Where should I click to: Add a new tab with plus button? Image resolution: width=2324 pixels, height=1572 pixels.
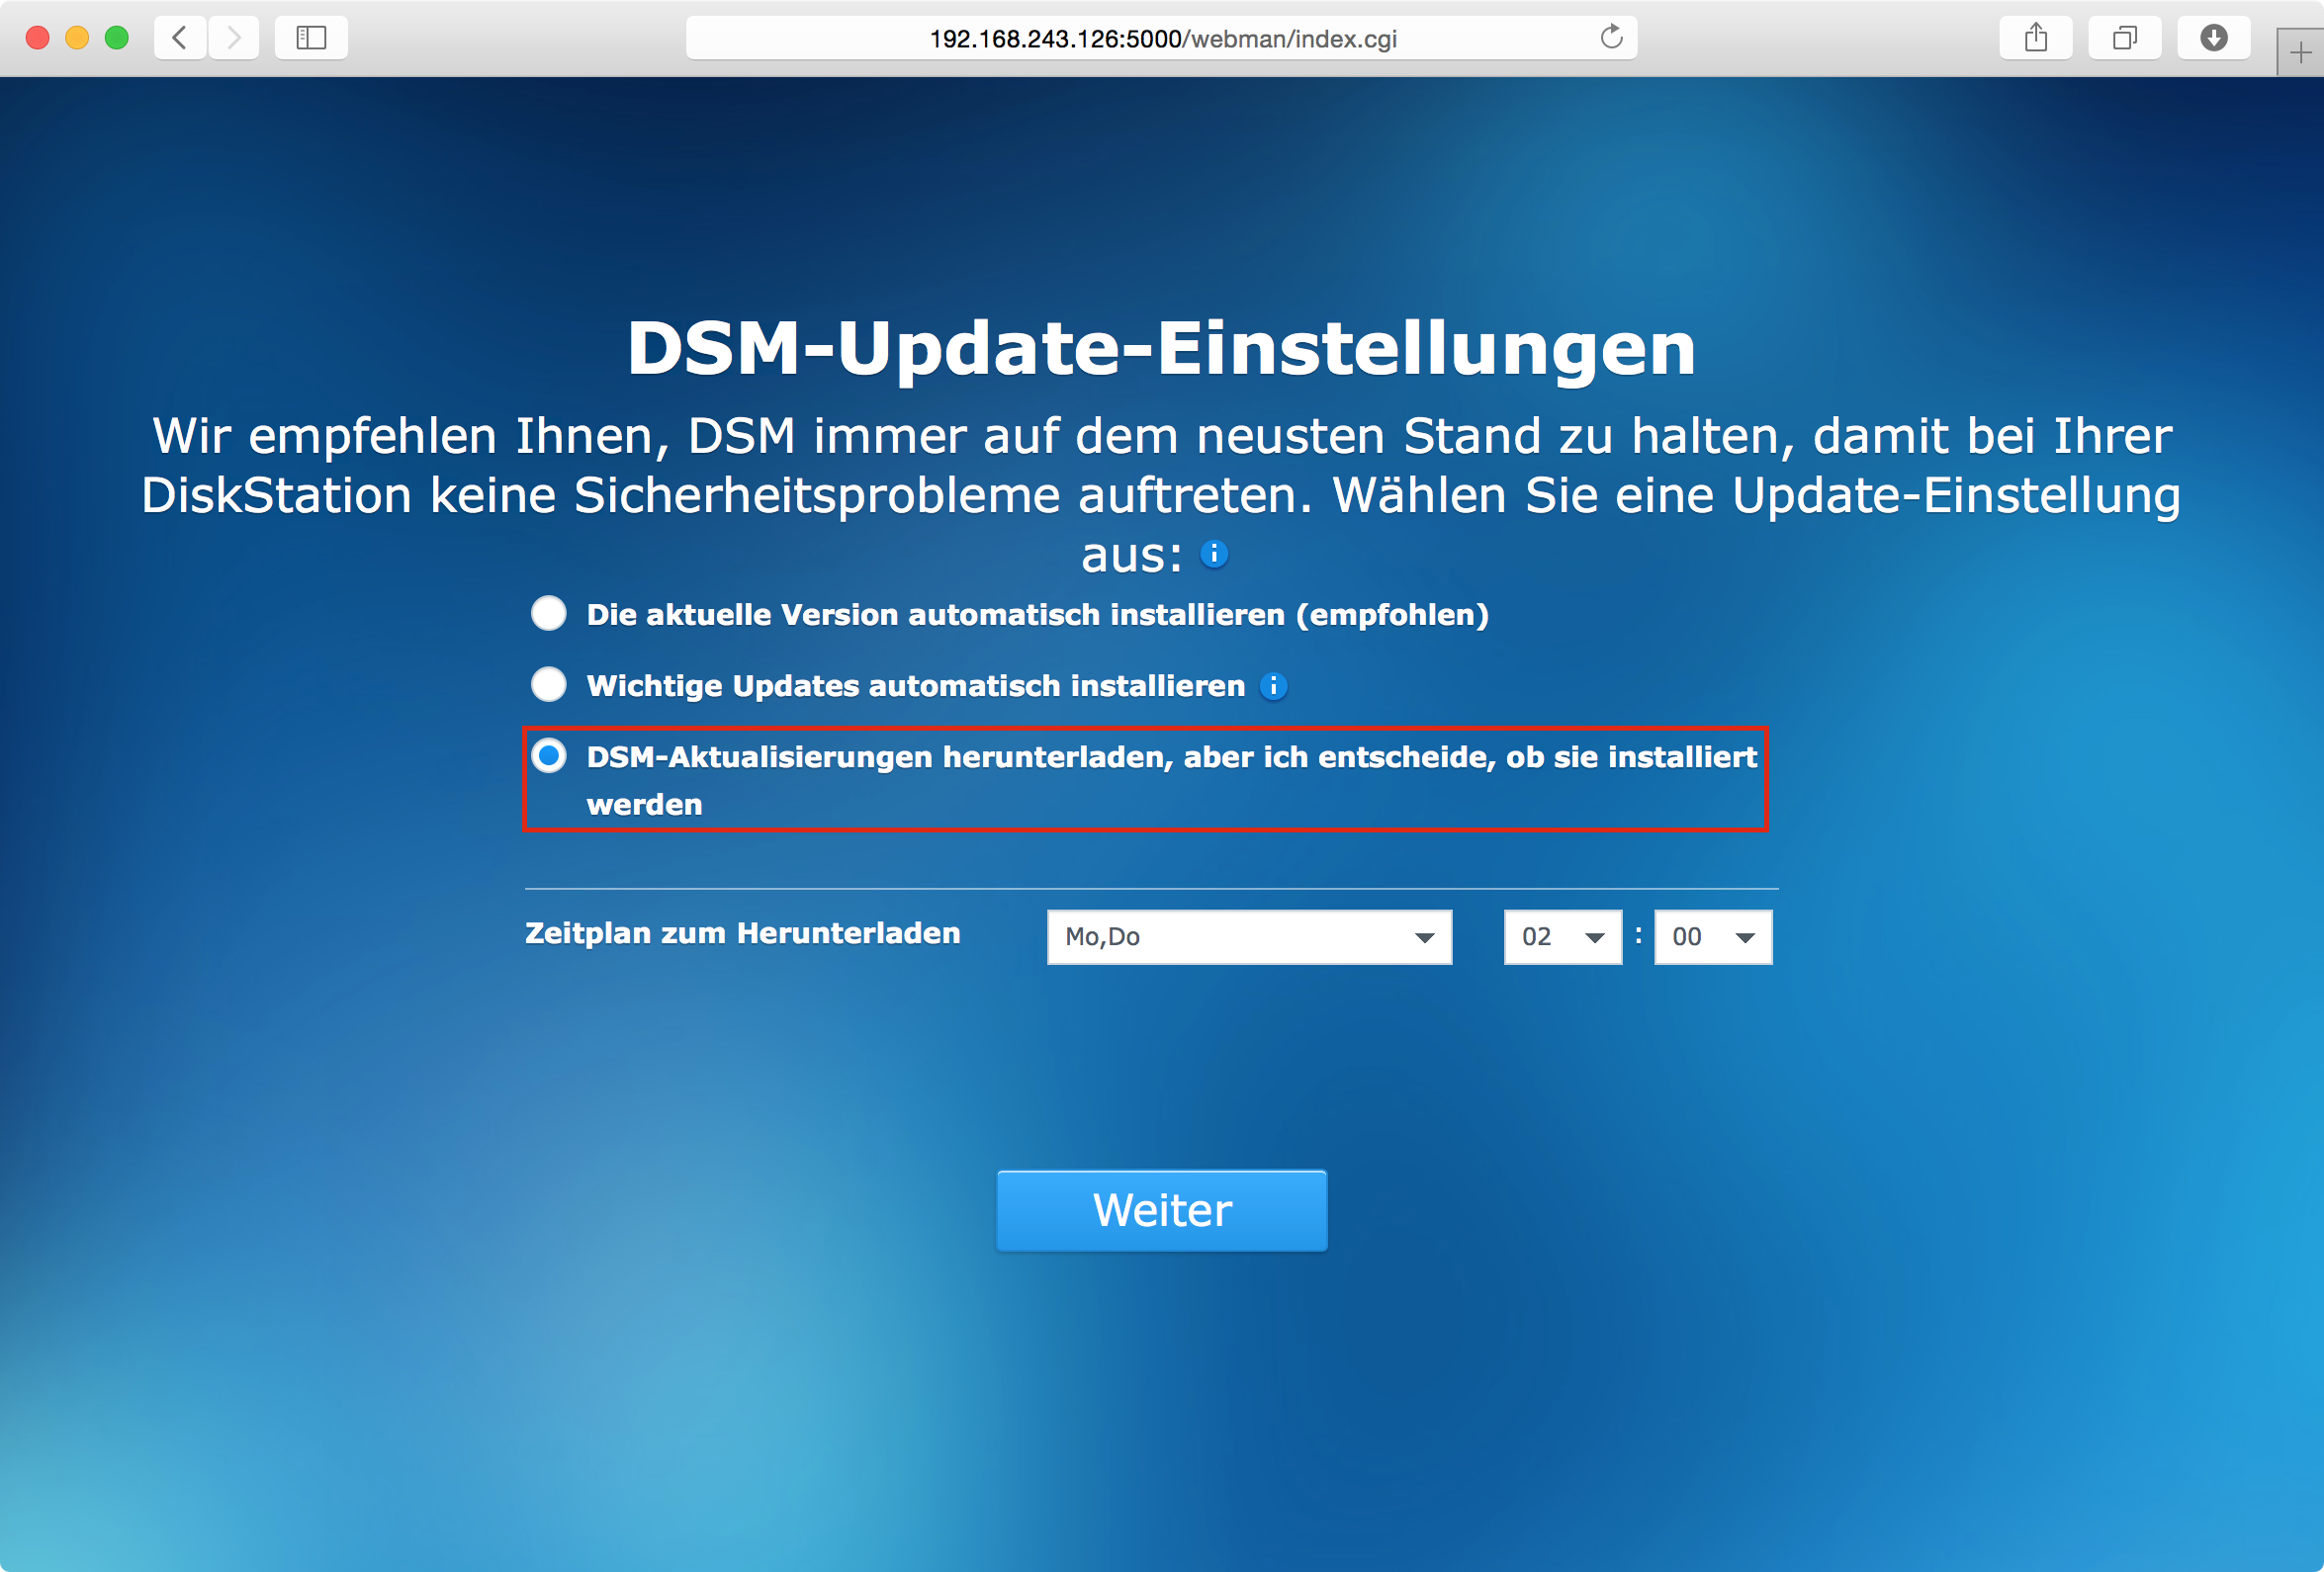[x=2300, y=53]
